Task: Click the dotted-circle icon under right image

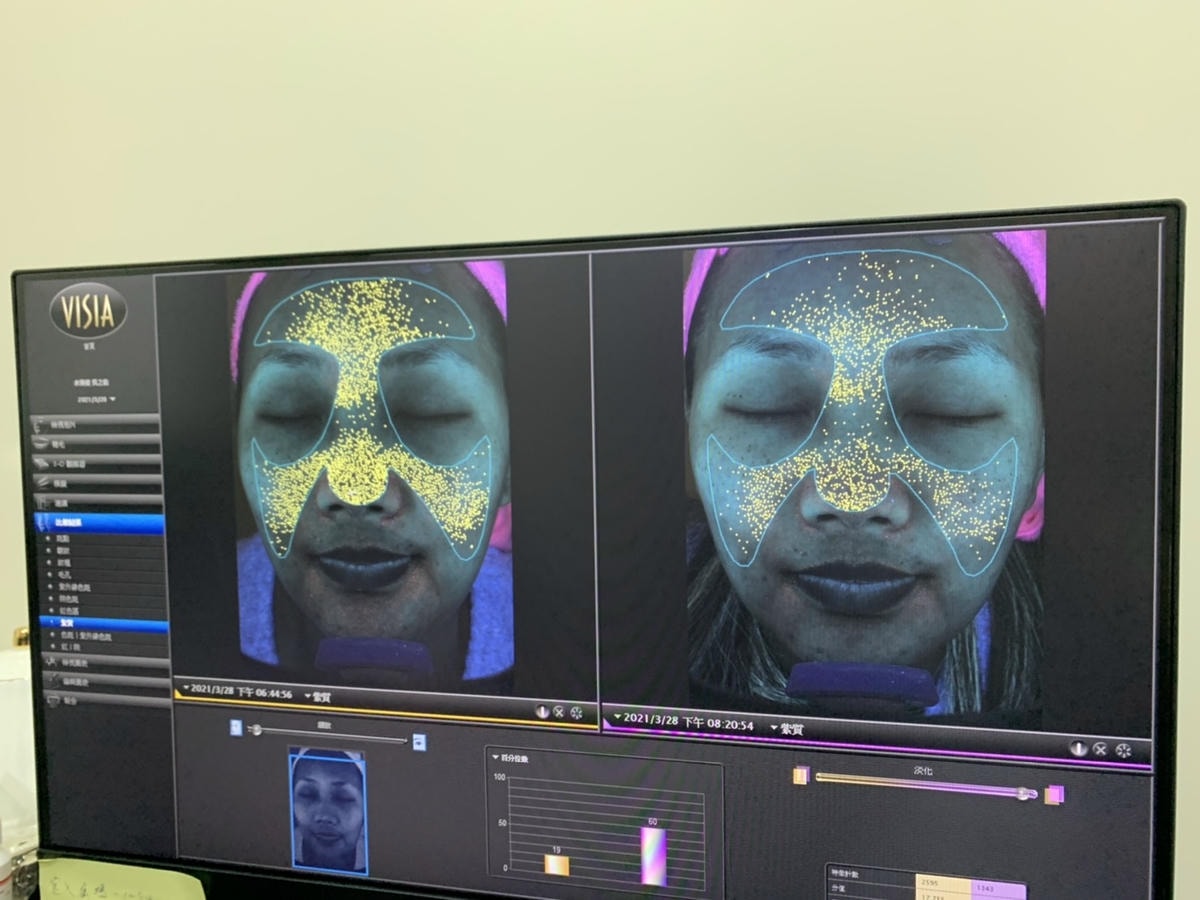Action: click(1123, 750)
